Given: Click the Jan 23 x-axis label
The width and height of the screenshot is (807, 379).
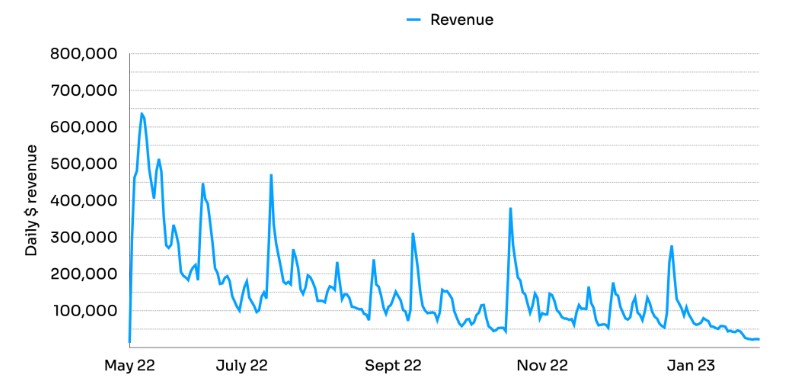Looking at the screenshot, I should [x=690, y=366].
